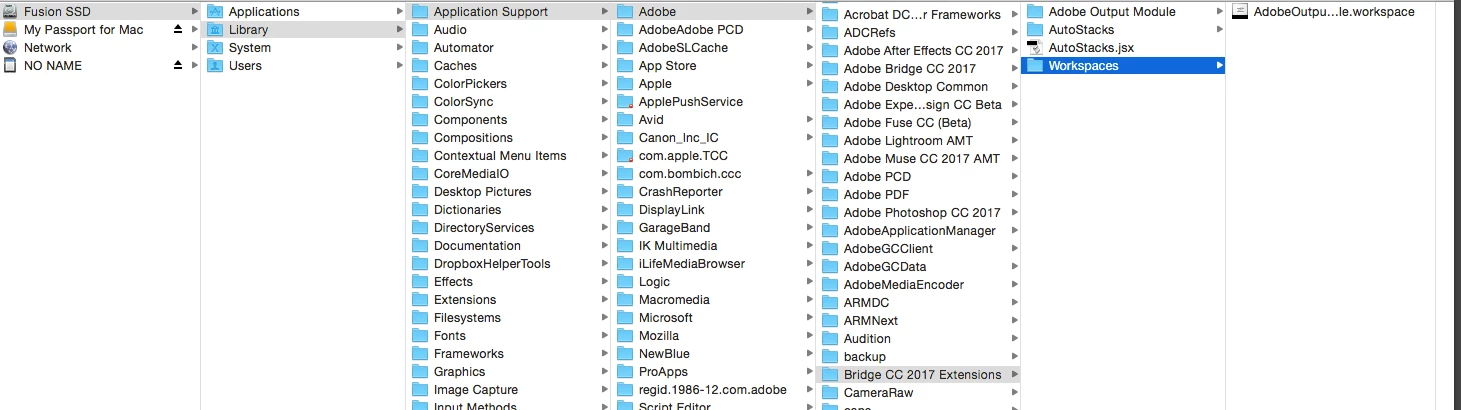Screen dimensions: 1461x410
Task: Expand arrow beside Adobe Photoshop CC 2017
Action: (1014, 213)
